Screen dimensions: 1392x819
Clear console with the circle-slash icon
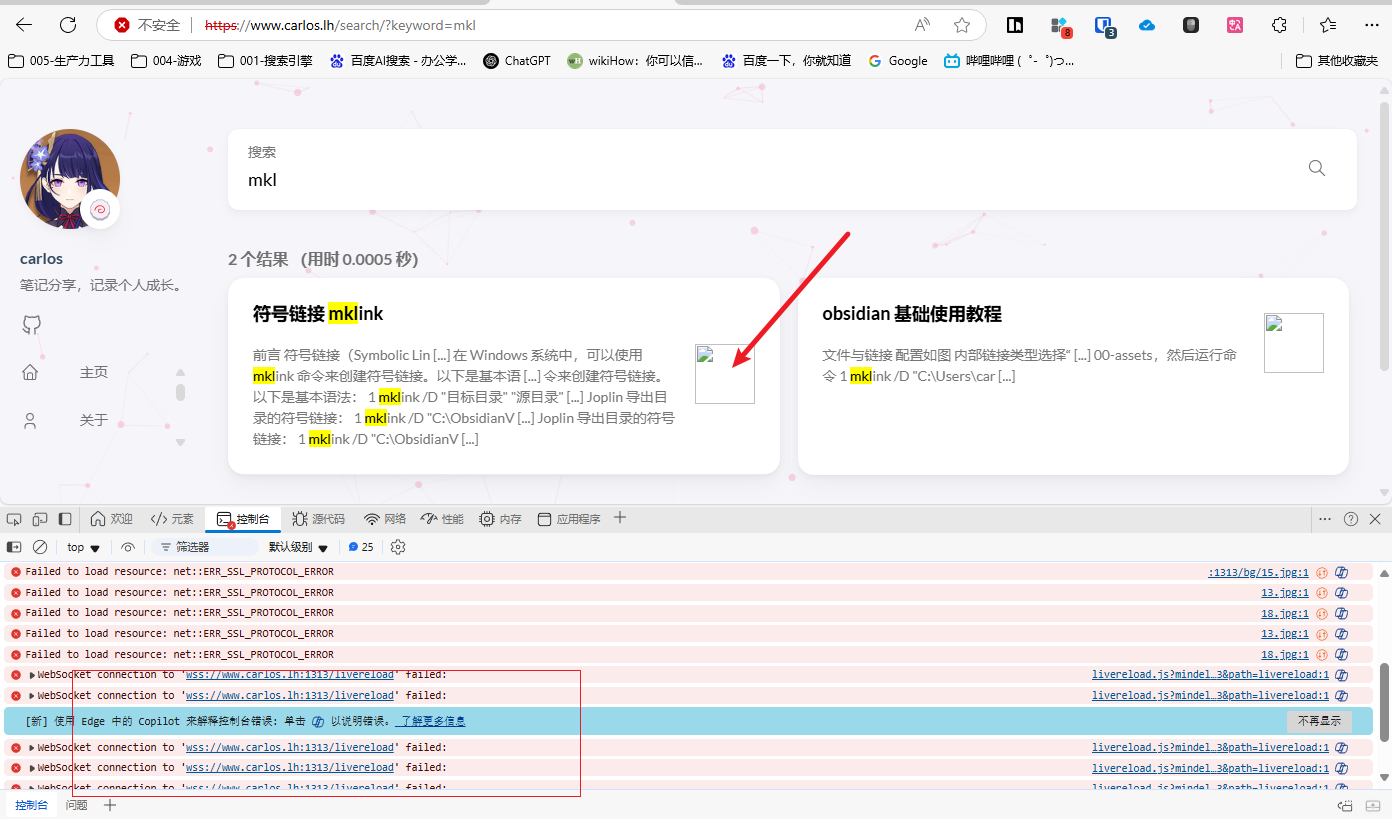click(x=40, y=547)
